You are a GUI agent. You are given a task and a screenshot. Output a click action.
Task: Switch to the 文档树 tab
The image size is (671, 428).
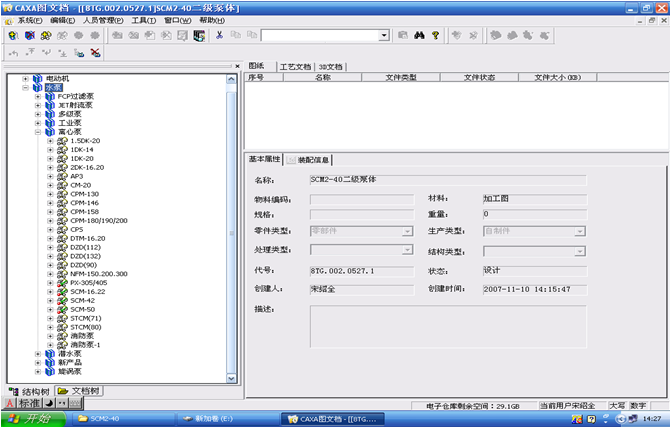pyautogui.click(x=78, y=390)
